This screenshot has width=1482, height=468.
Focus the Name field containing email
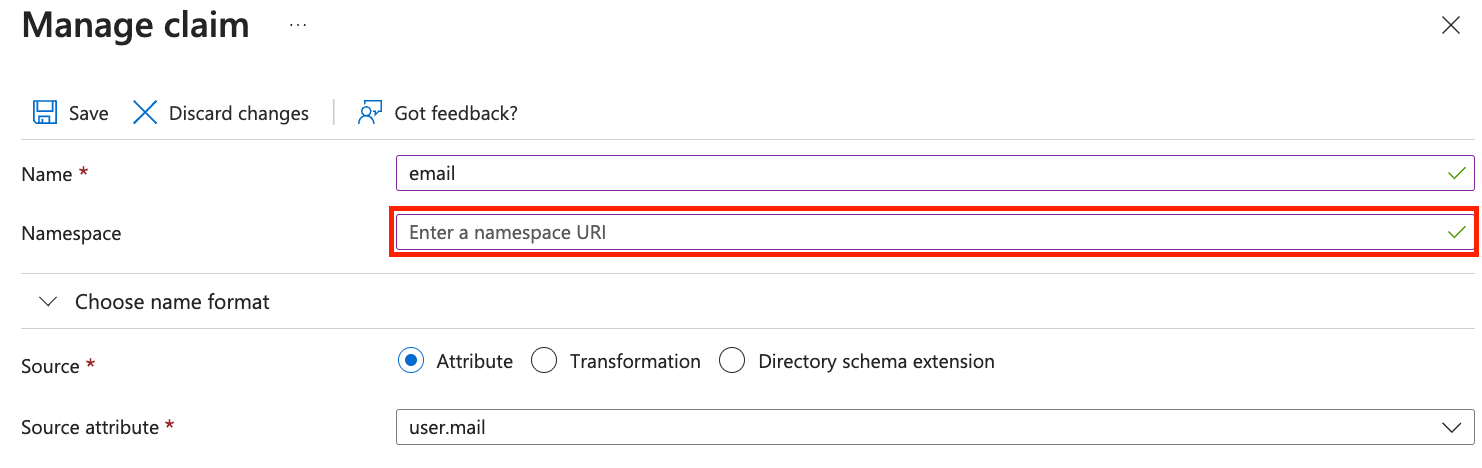click(935, 173)
